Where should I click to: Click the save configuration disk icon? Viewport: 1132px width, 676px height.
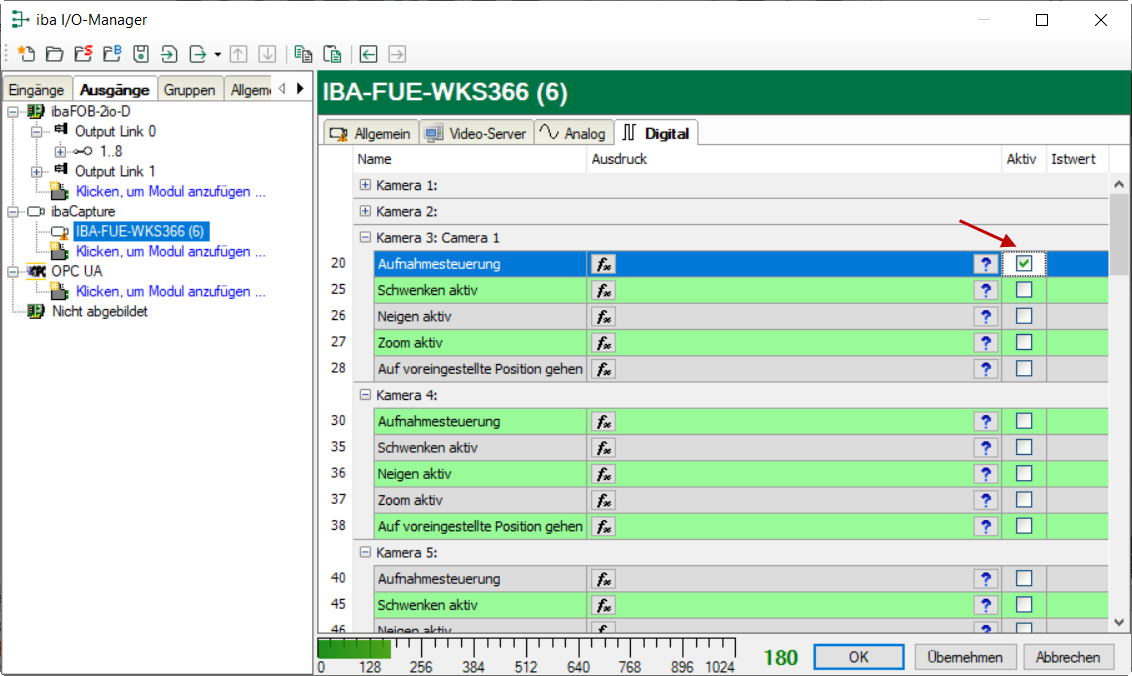(x=141, y=54)
